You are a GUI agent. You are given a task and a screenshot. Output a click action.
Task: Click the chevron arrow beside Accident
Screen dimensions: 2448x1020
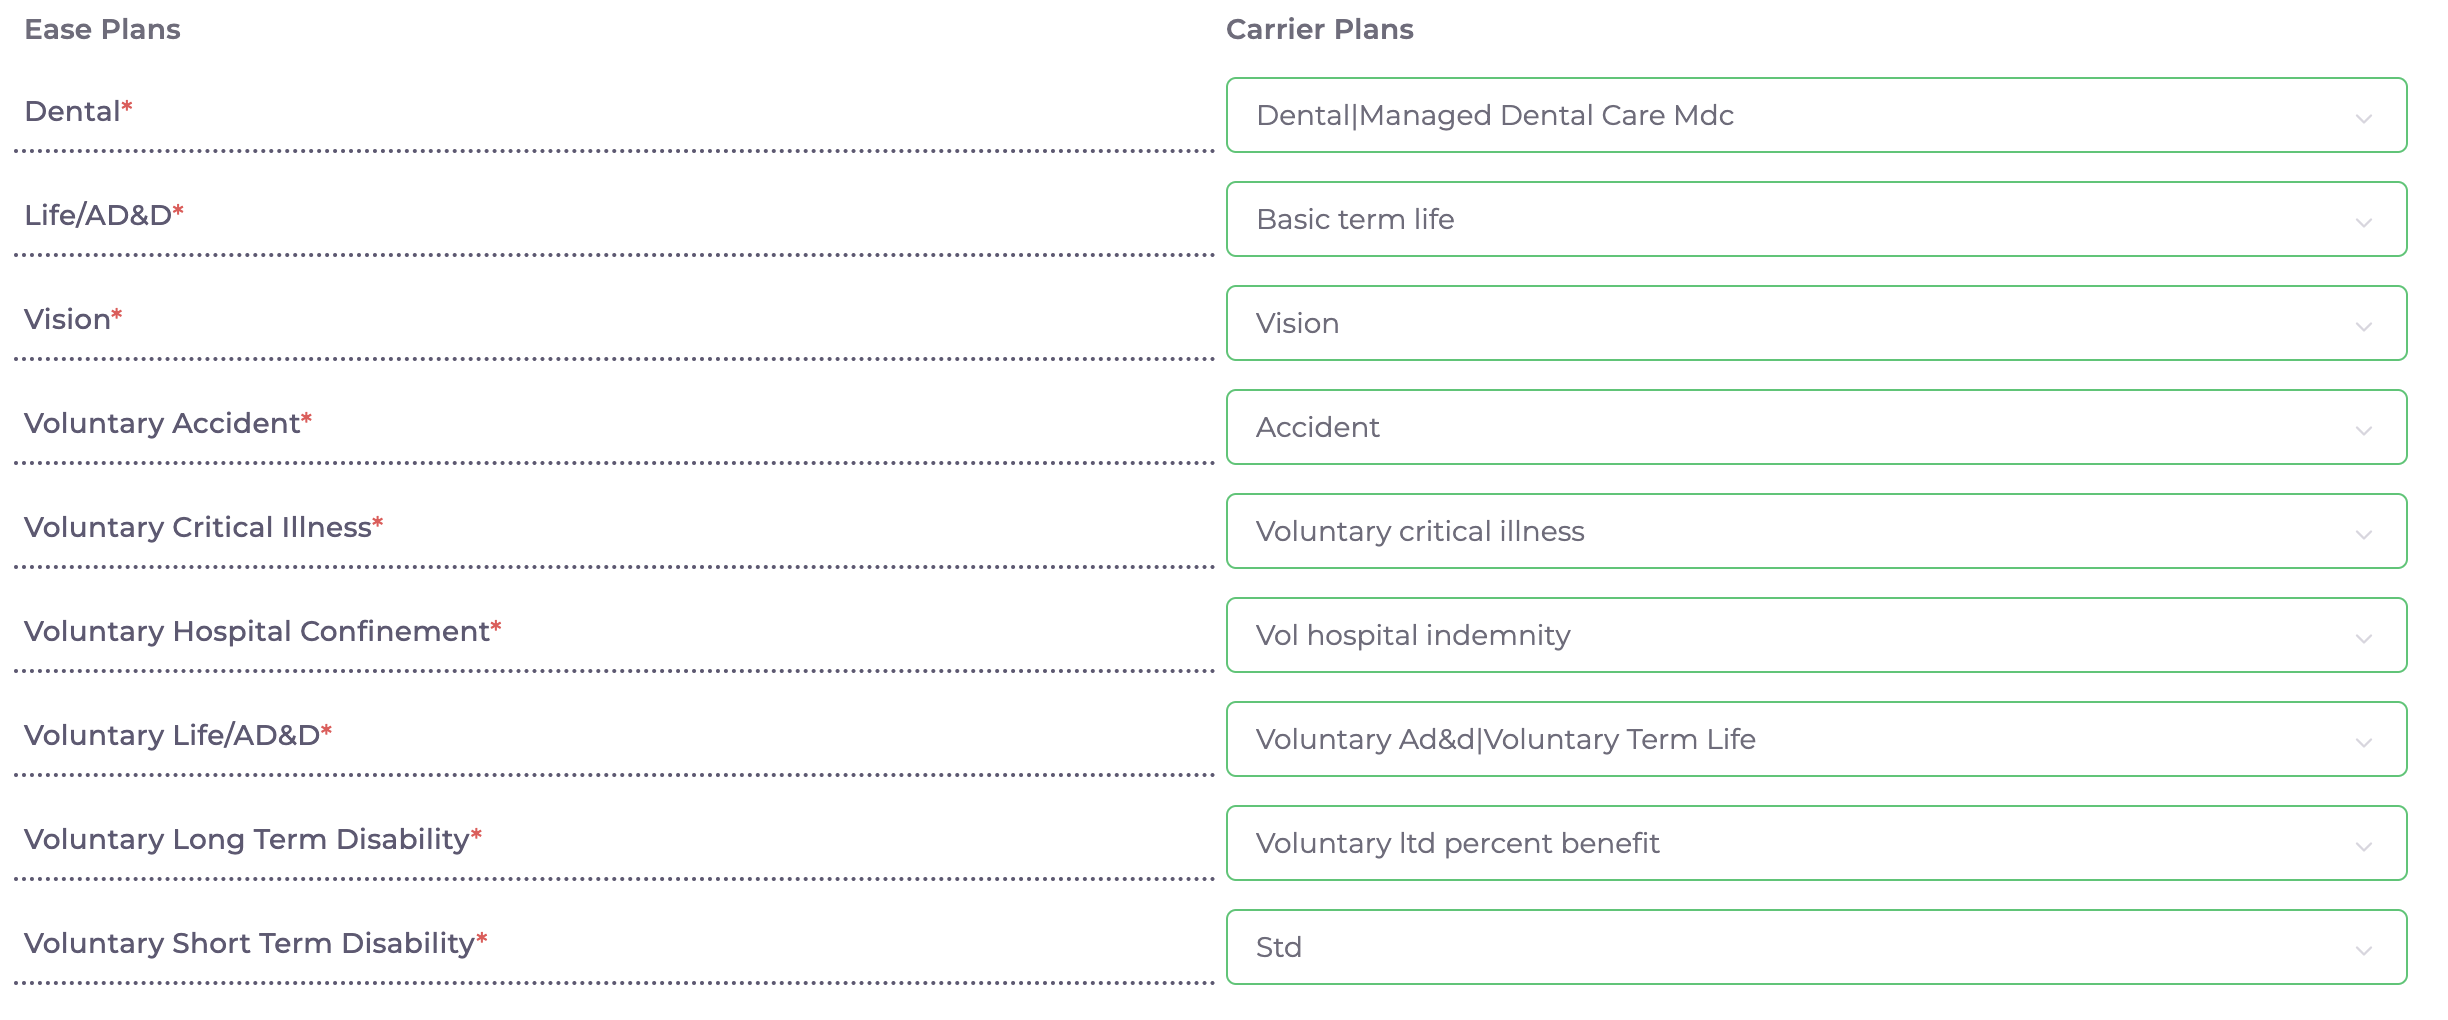(x=2364, y=431)
